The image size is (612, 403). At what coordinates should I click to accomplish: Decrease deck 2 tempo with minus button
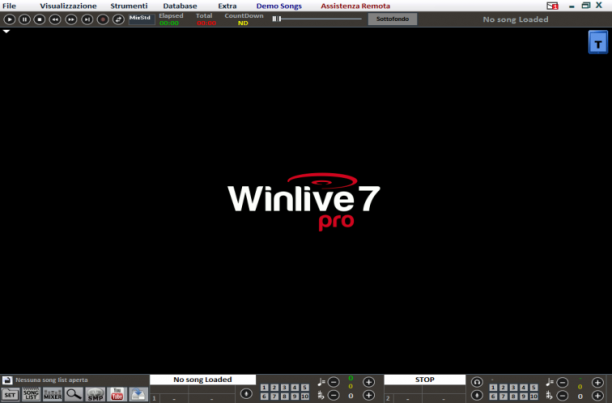click(x=562, y=382)
